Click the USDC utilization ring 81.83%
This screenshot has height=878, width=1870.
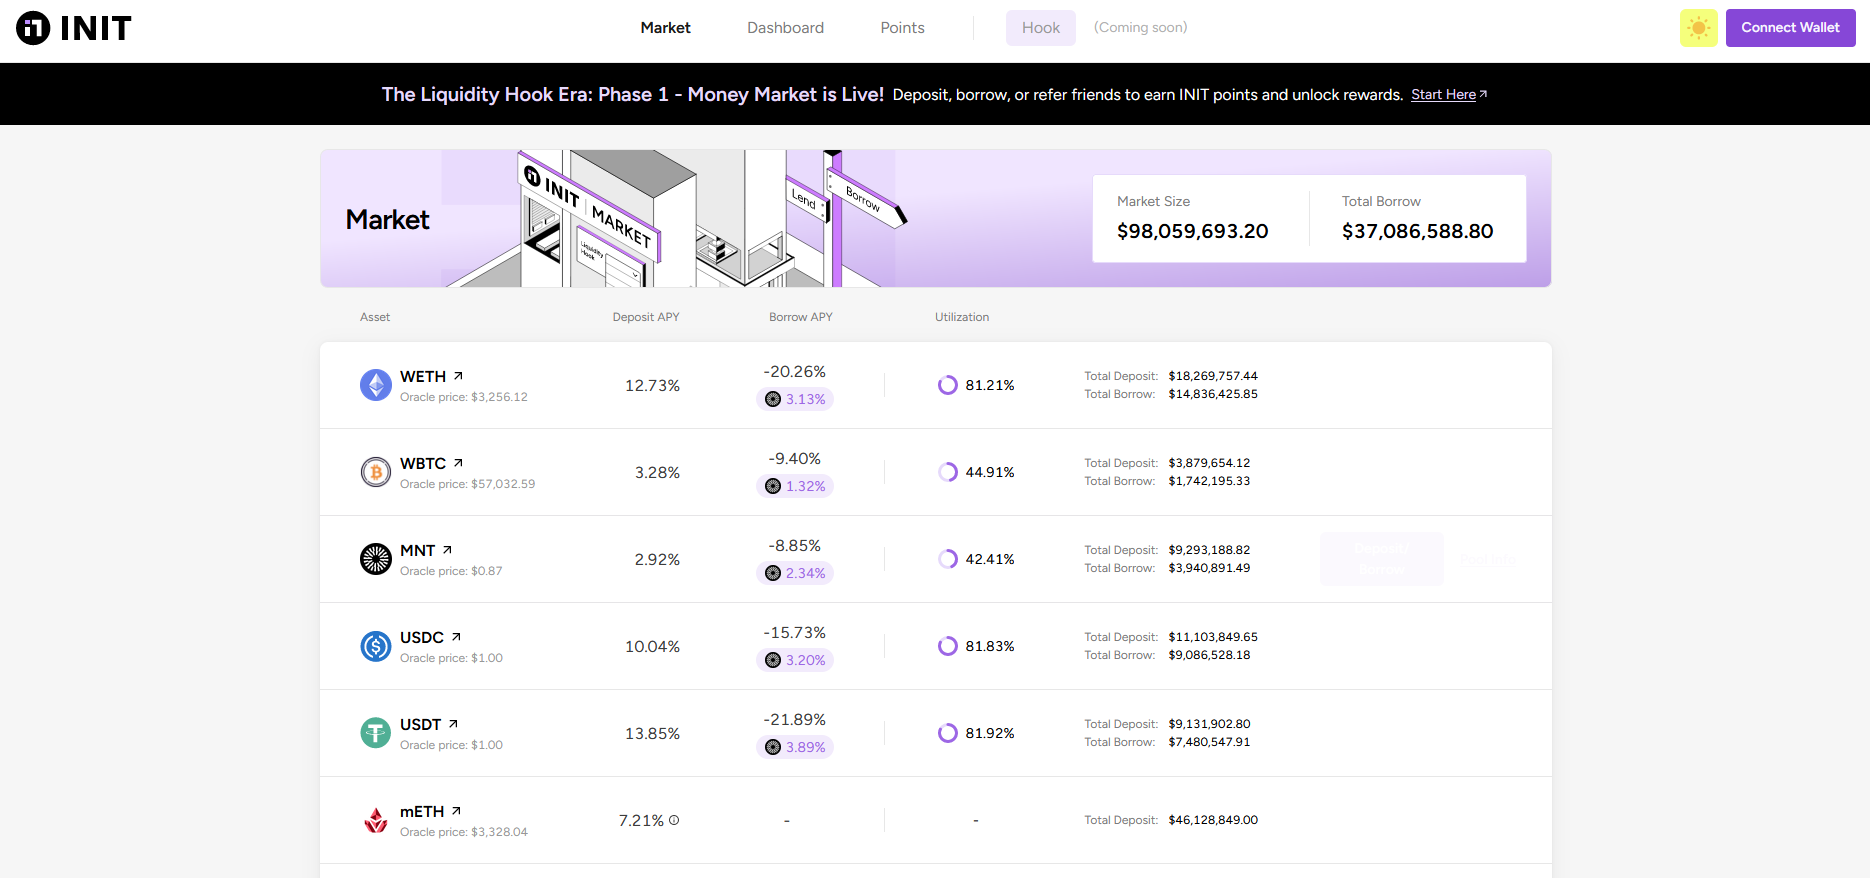[x=948, y=646]
